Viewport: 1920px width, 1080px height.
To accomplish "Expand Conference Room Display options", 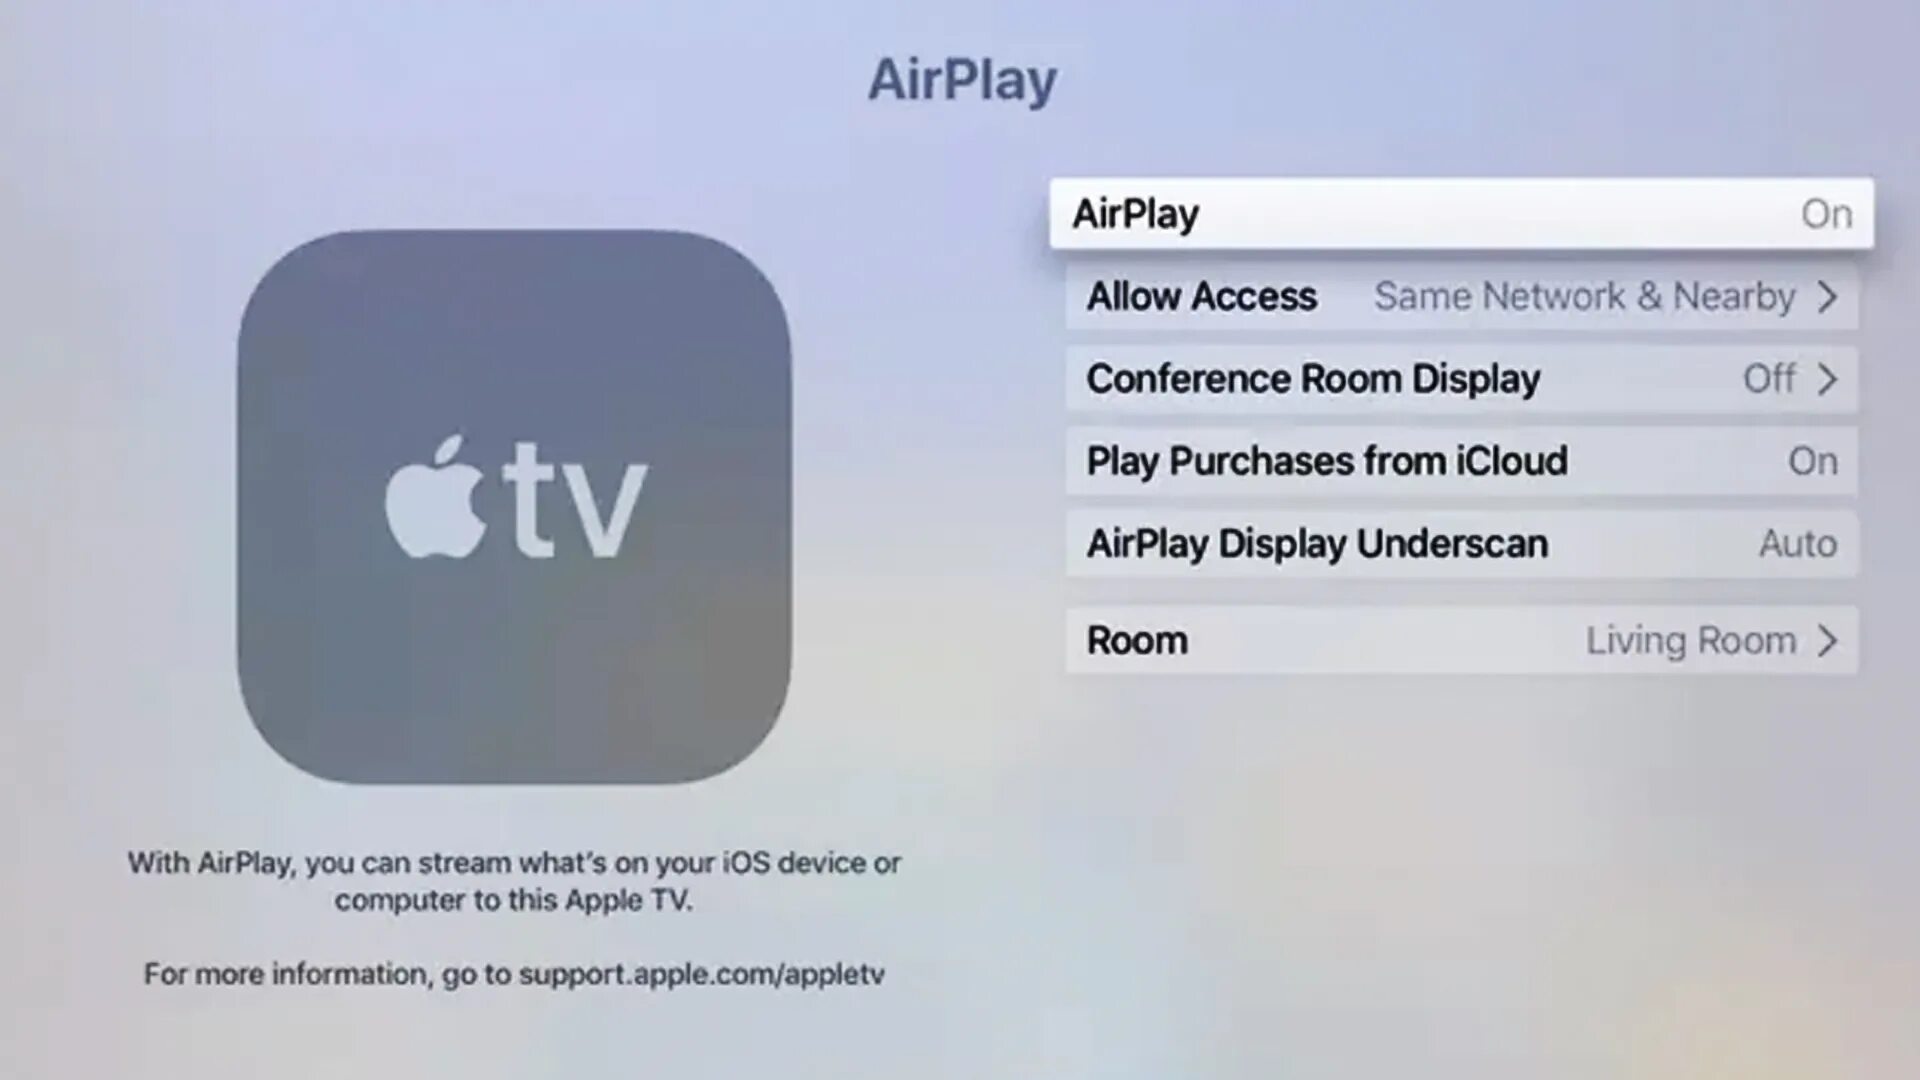I will click(x=1462, y=378).
